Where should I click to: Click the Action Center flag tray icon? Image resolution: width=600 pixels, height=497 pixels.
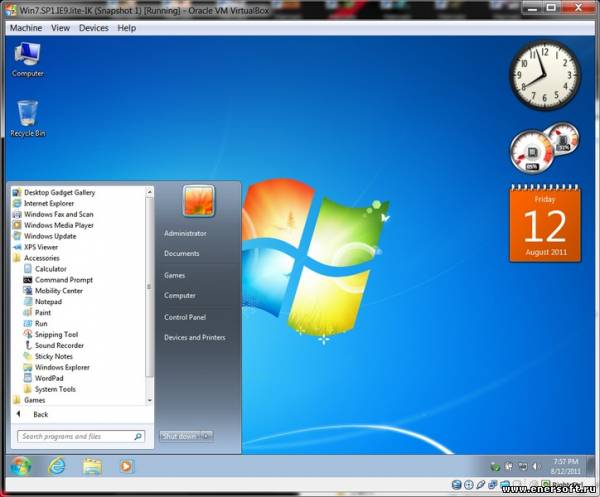tap(509, 466)
